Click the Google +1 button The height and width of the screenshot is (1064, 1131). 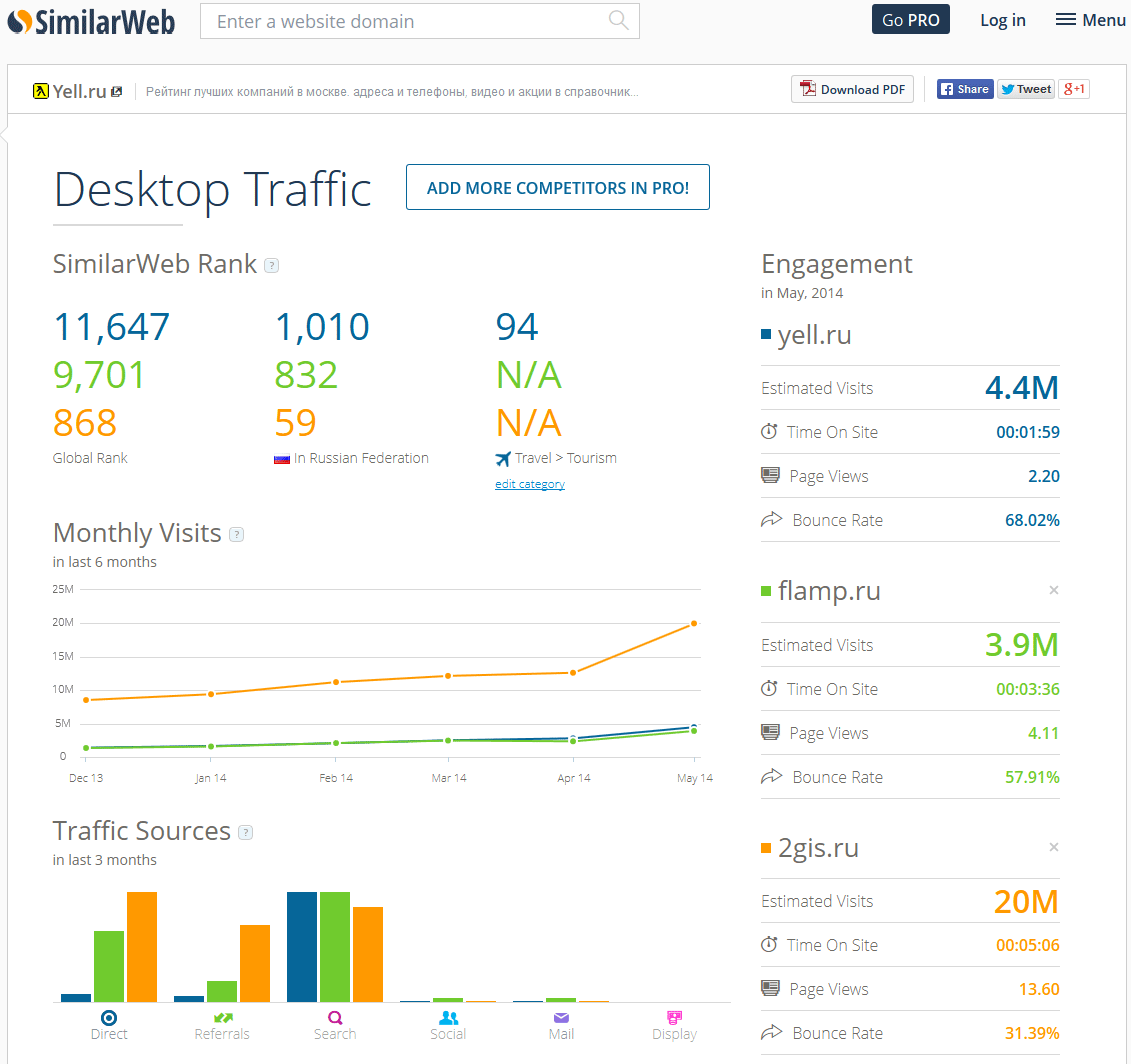(1074, 89)
